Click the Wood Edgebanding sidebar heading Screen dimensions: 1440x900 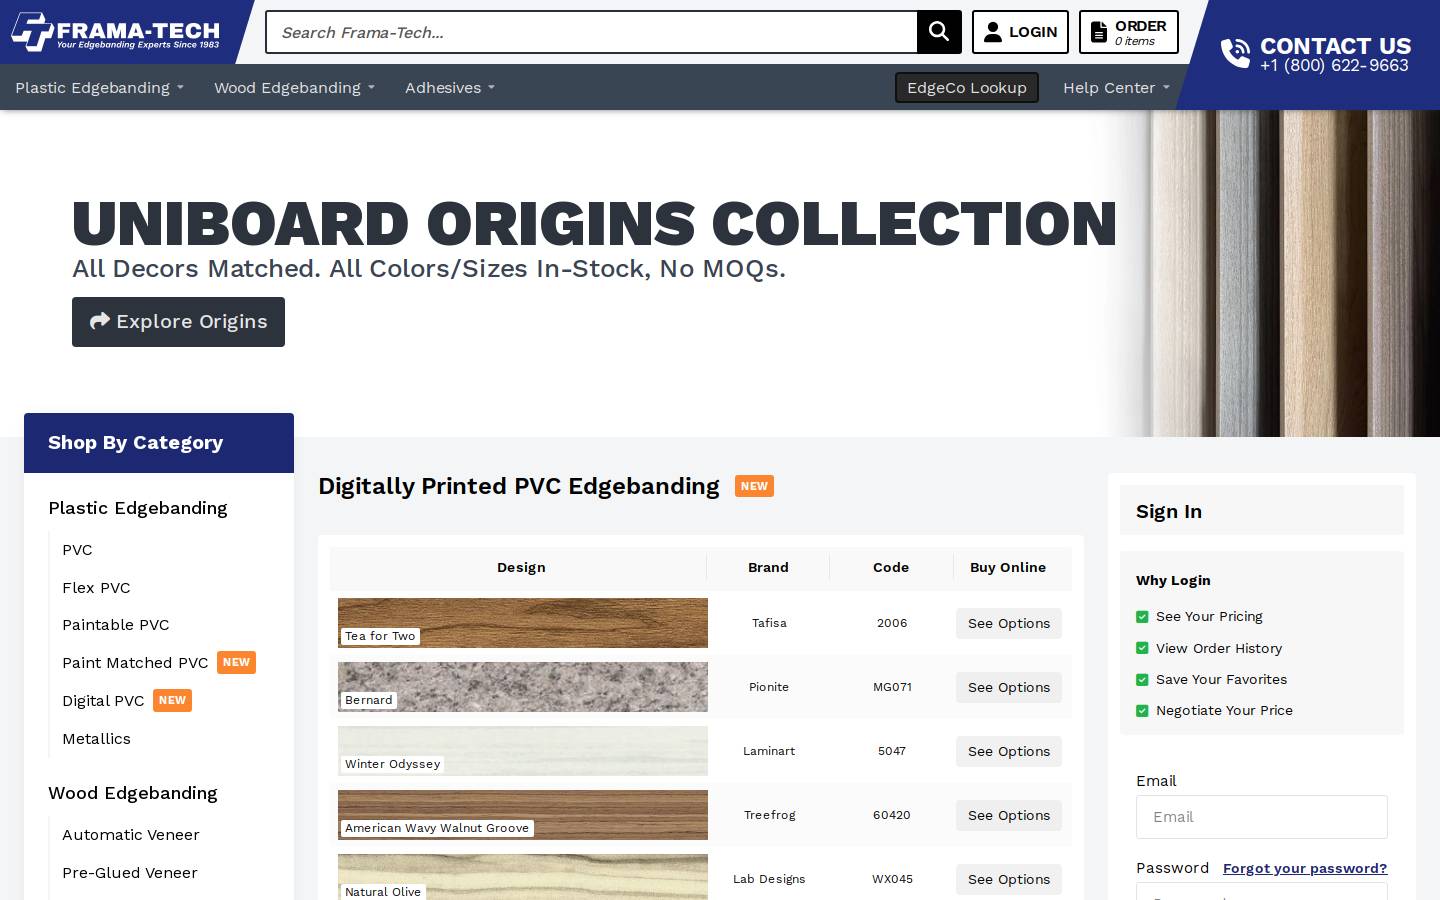coord(133,793)
